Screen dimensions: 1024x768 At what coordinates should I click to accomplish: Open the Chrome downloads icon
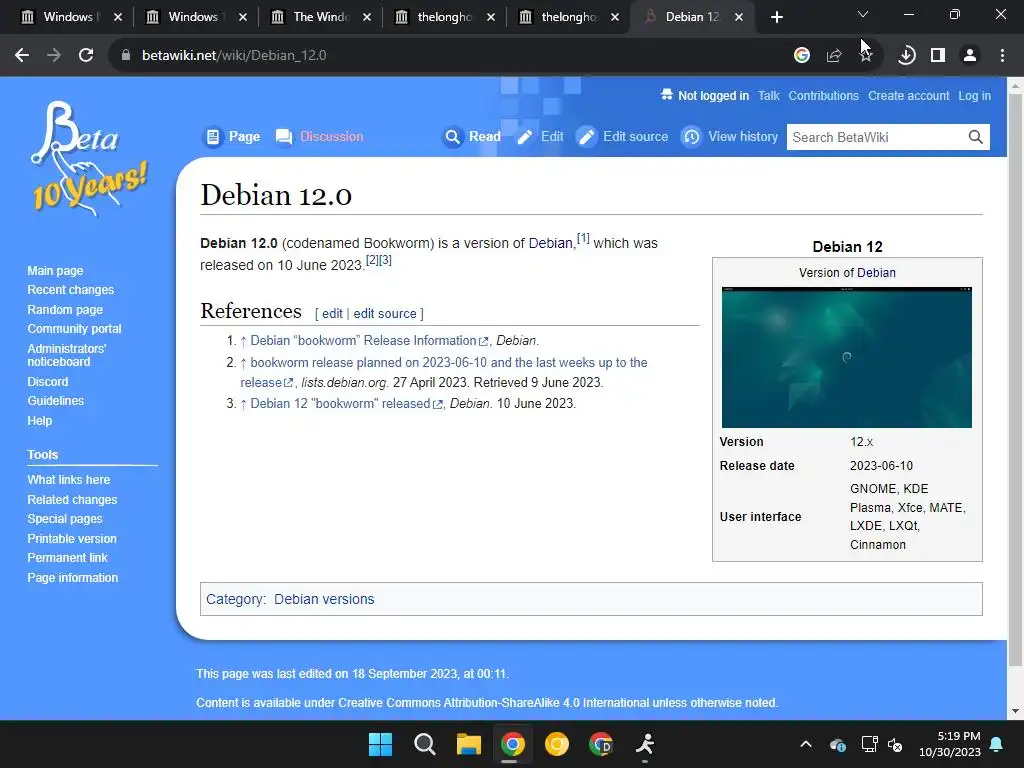(x=906, y=56)
